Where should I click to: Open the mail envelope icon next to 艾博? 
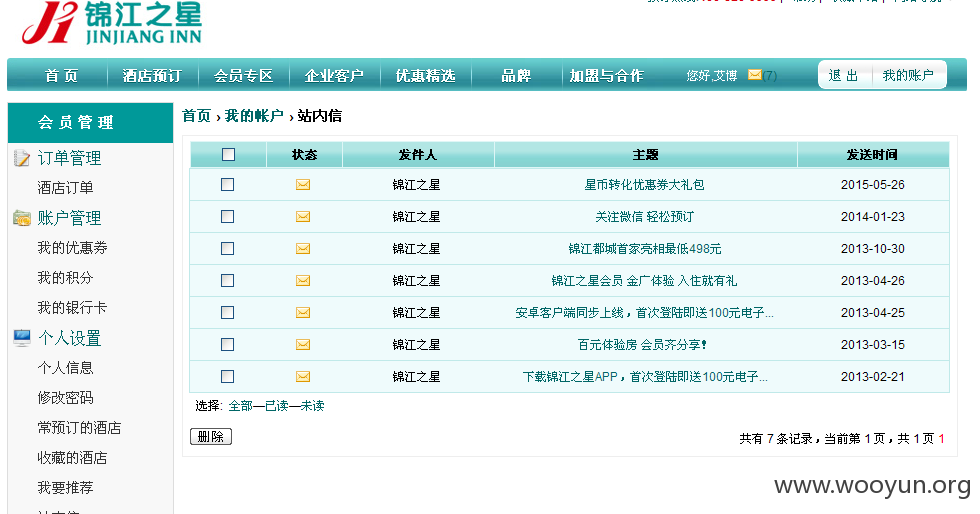[x=755, y=75]
